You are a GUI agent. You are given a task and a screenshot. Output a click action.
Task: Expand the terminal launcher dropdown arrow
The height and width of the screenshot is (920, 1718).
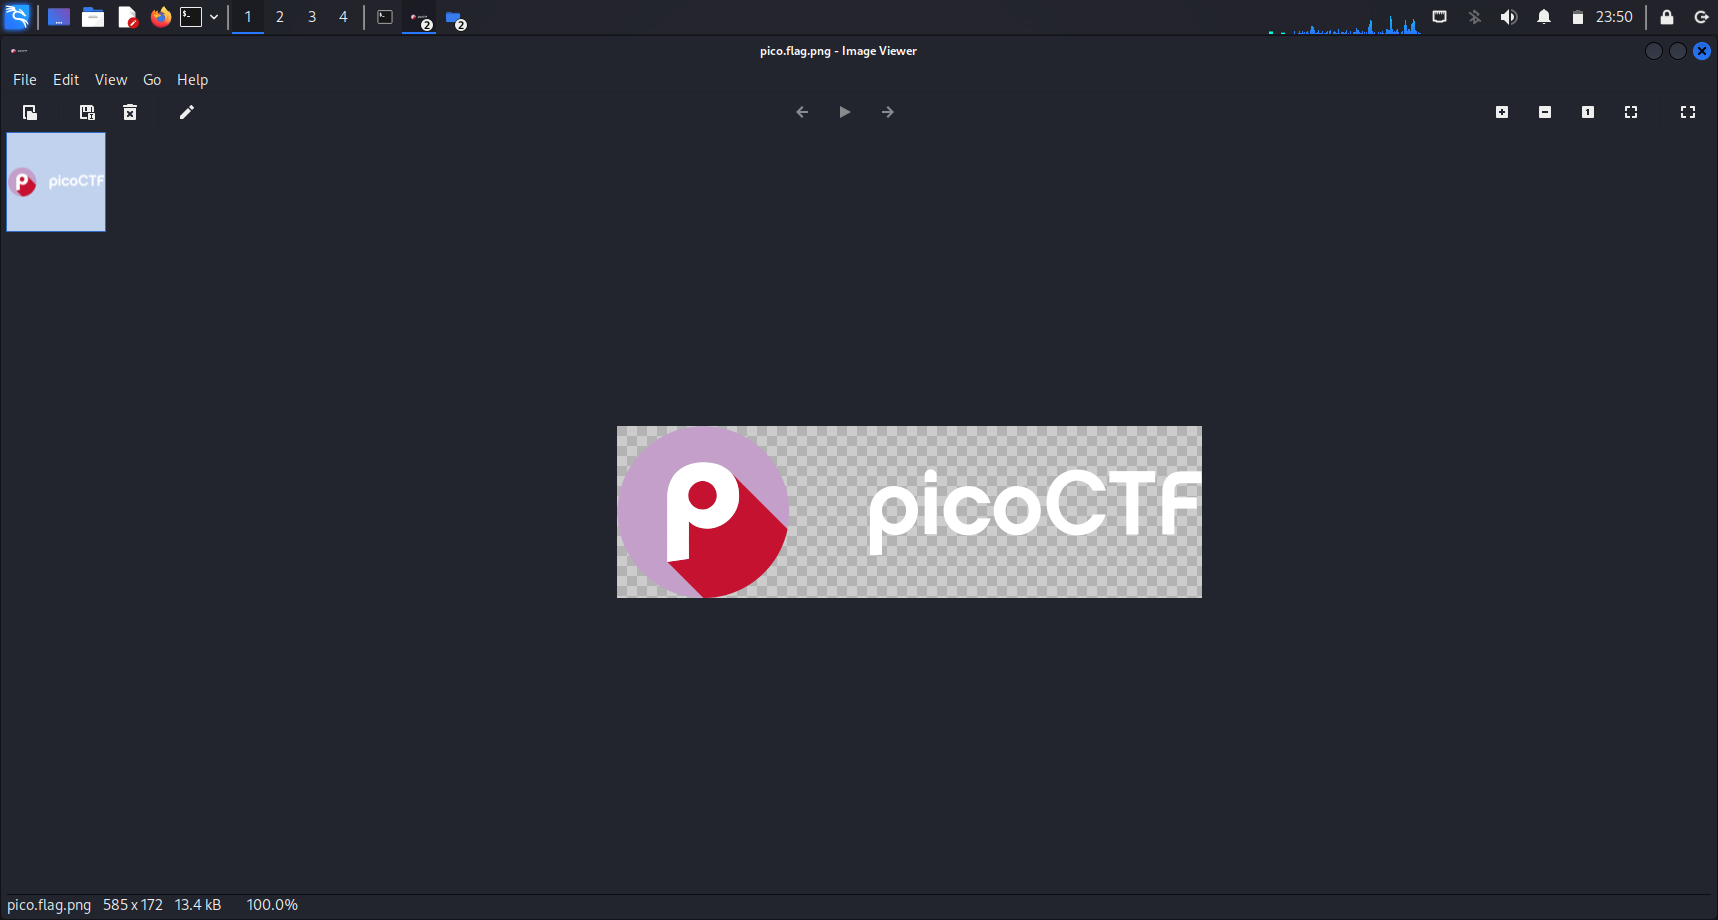click(x=214, y=17)
